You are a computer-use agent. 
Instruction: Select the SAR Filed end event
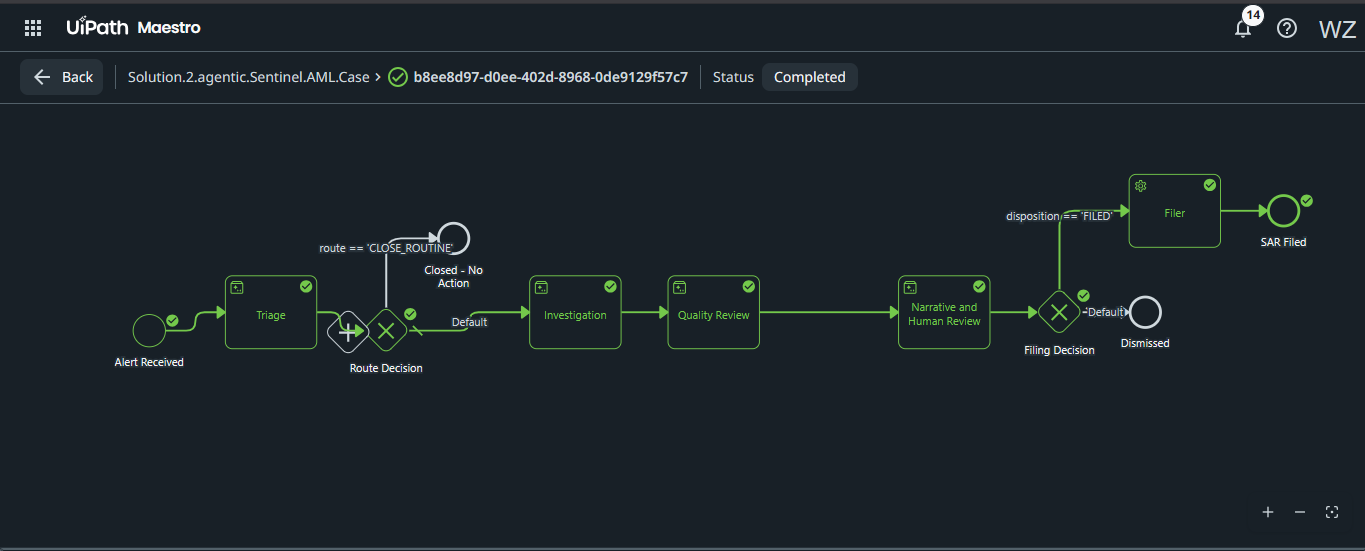pyautogui.click(x=1283, y=211)
